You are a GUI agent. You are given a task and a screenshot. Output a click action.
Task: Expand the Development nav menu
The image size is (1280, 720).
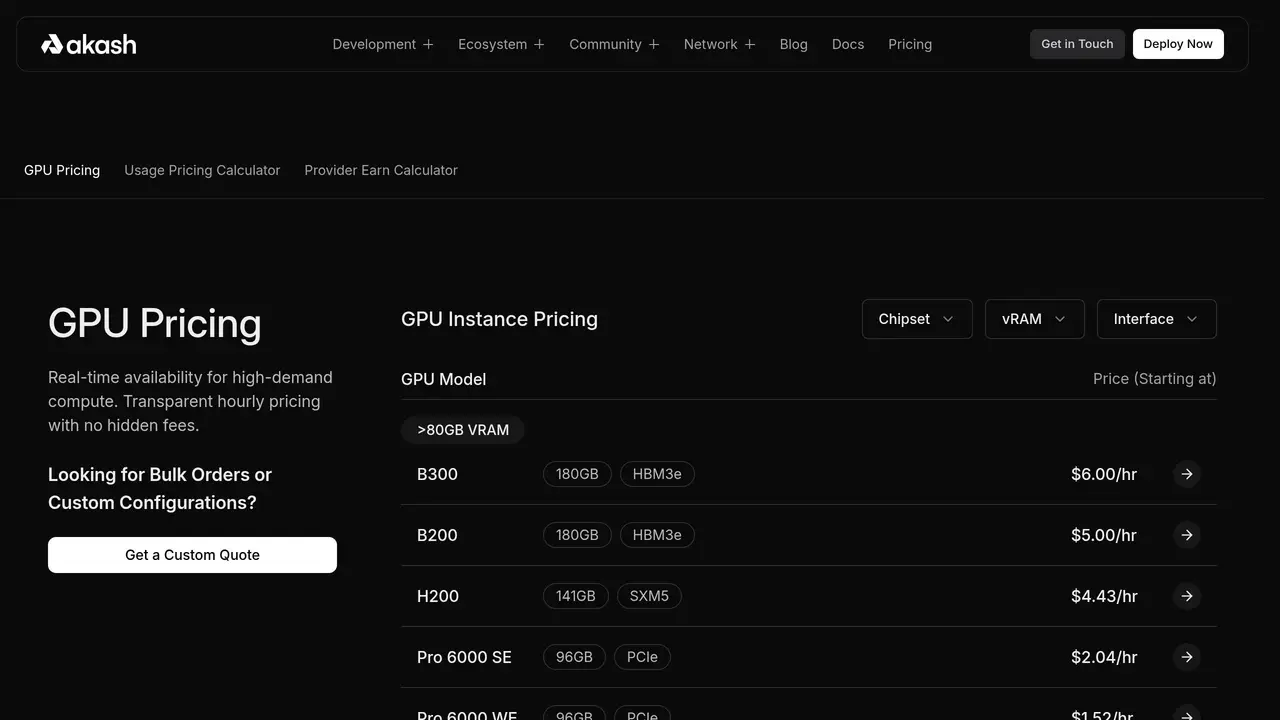point(383,44)
